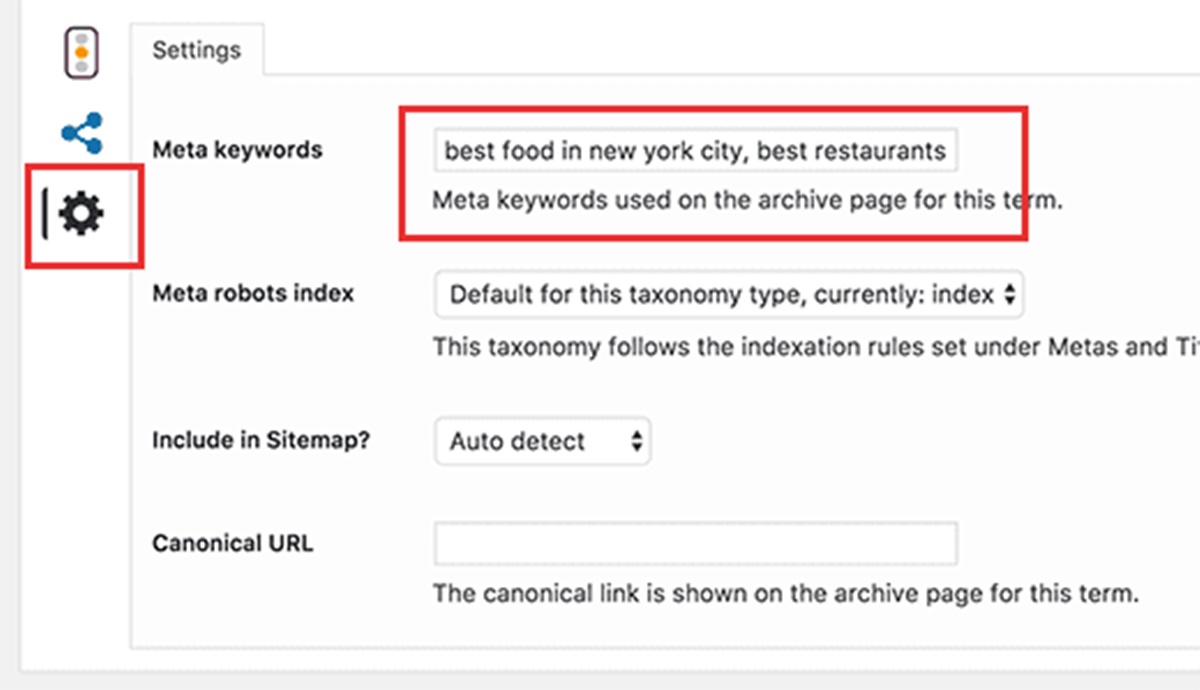The width and height of the screenshot is (1200, 690).
Task: Click the orange light in traffic light icon
Action: pos(81,52)
